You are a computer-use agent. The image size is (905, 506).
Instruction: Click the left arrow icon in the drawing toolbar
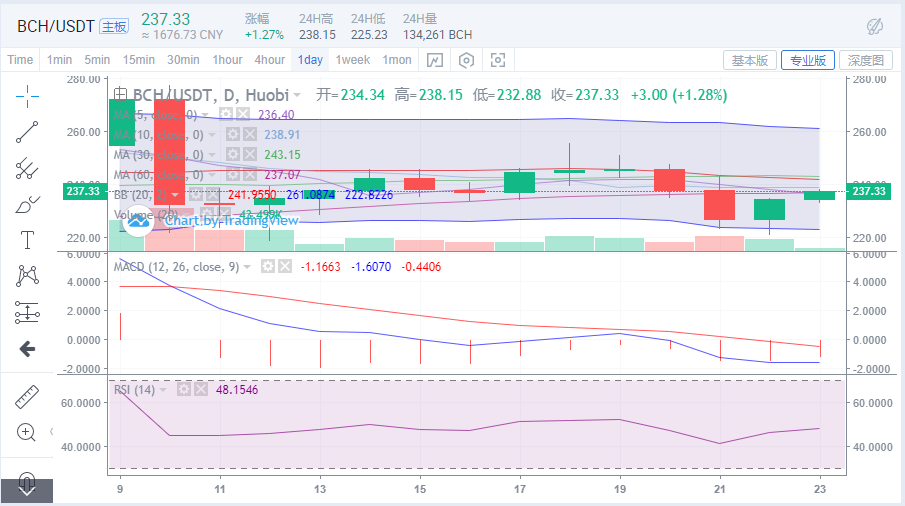coord(27,348)
